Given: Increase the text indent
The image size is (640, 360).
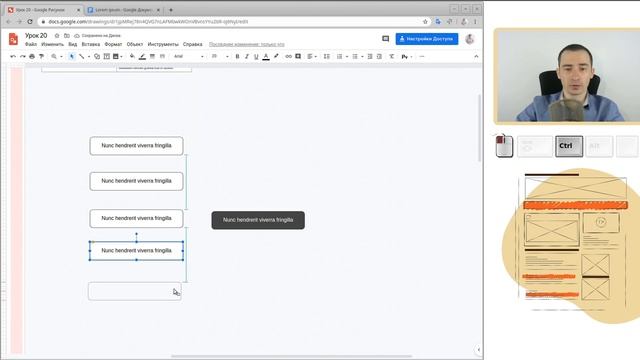Looking at the screenshot, I should (379, 57).
